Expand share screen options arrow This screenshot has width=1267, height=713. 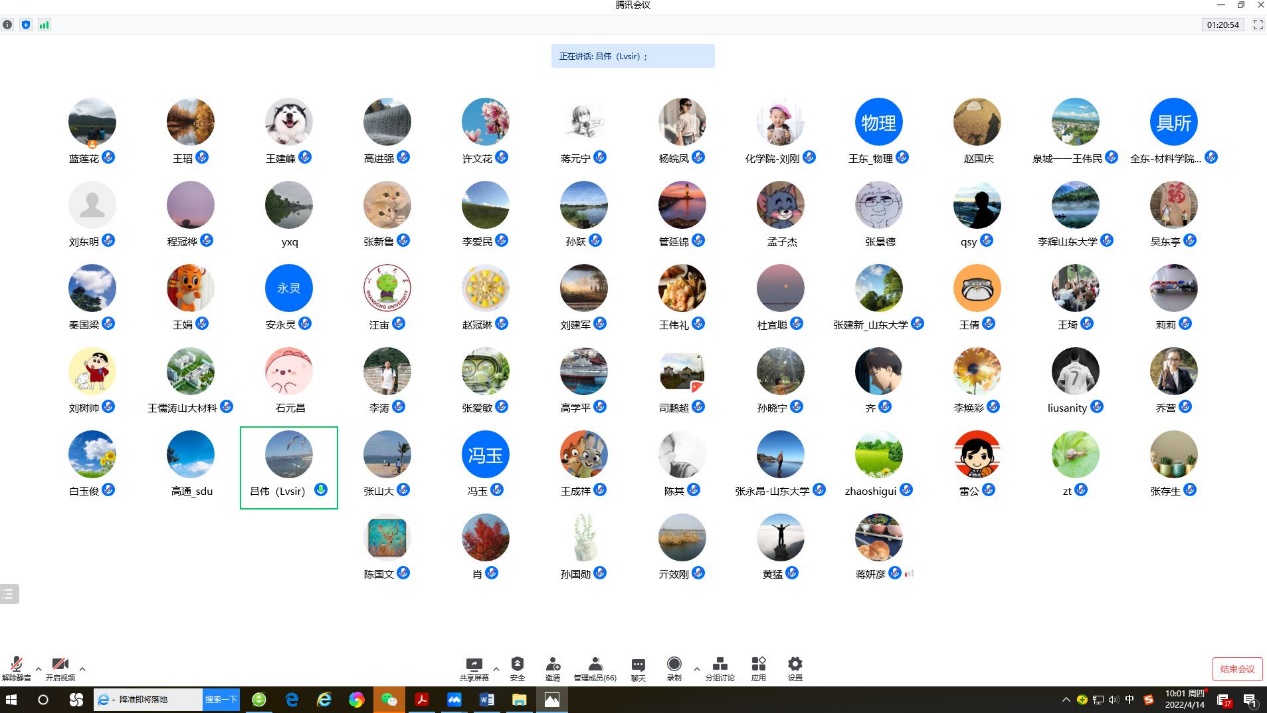pos(496,668)
